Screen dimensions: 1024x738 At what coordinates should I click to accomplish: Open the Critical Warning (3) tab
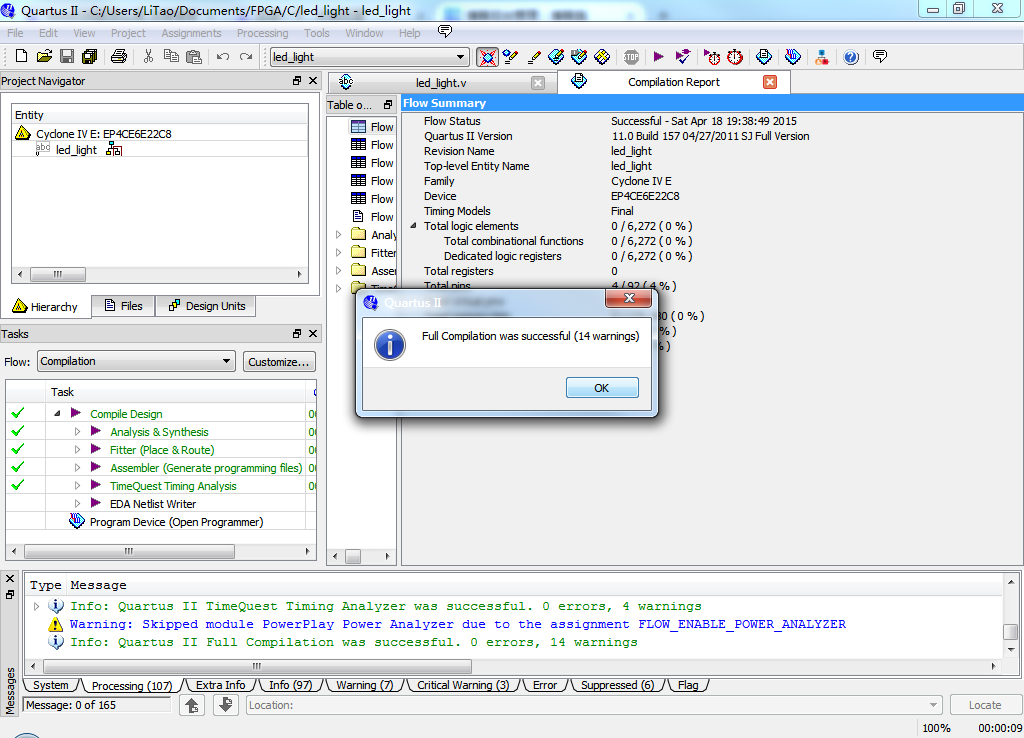click(462, 685)
